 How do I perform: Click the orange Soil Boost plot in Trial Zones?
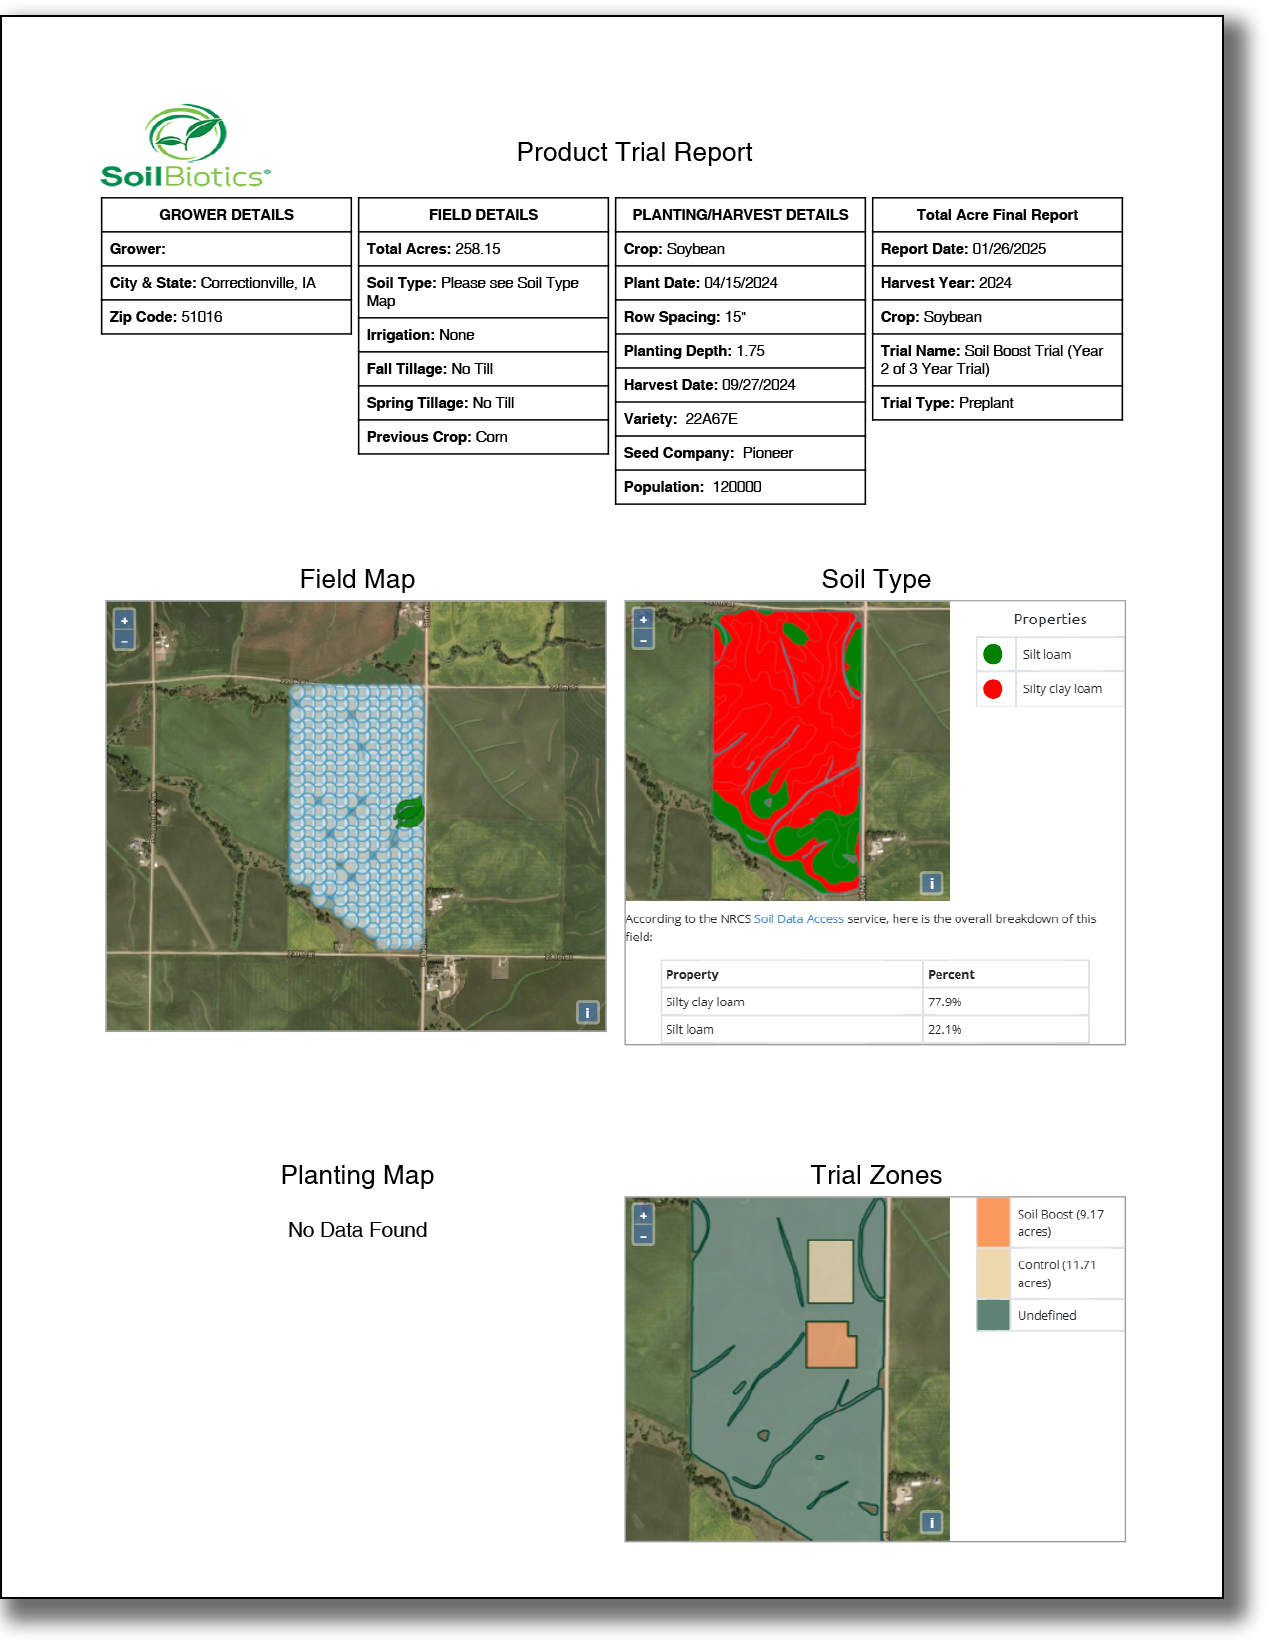click(x=830, y=1345)
